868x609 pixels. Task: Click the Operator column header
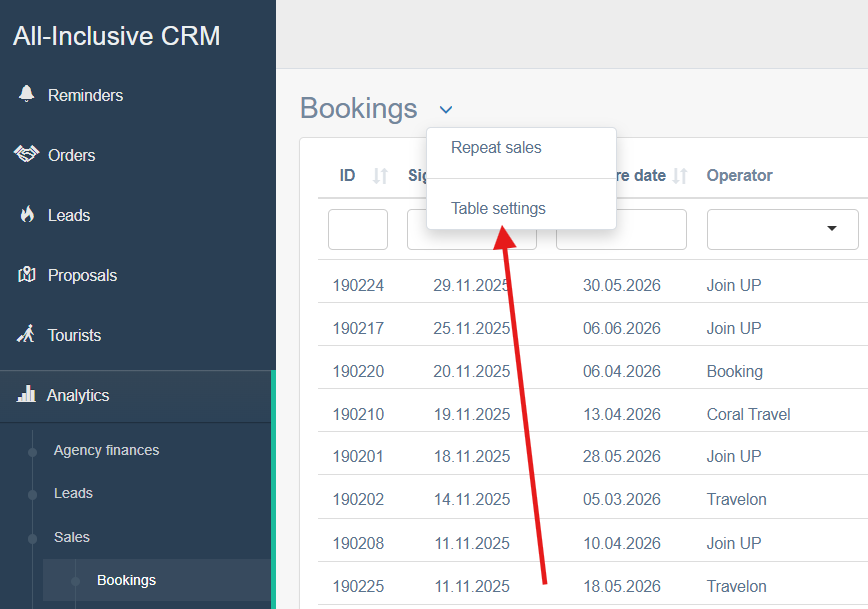[739, 175]
